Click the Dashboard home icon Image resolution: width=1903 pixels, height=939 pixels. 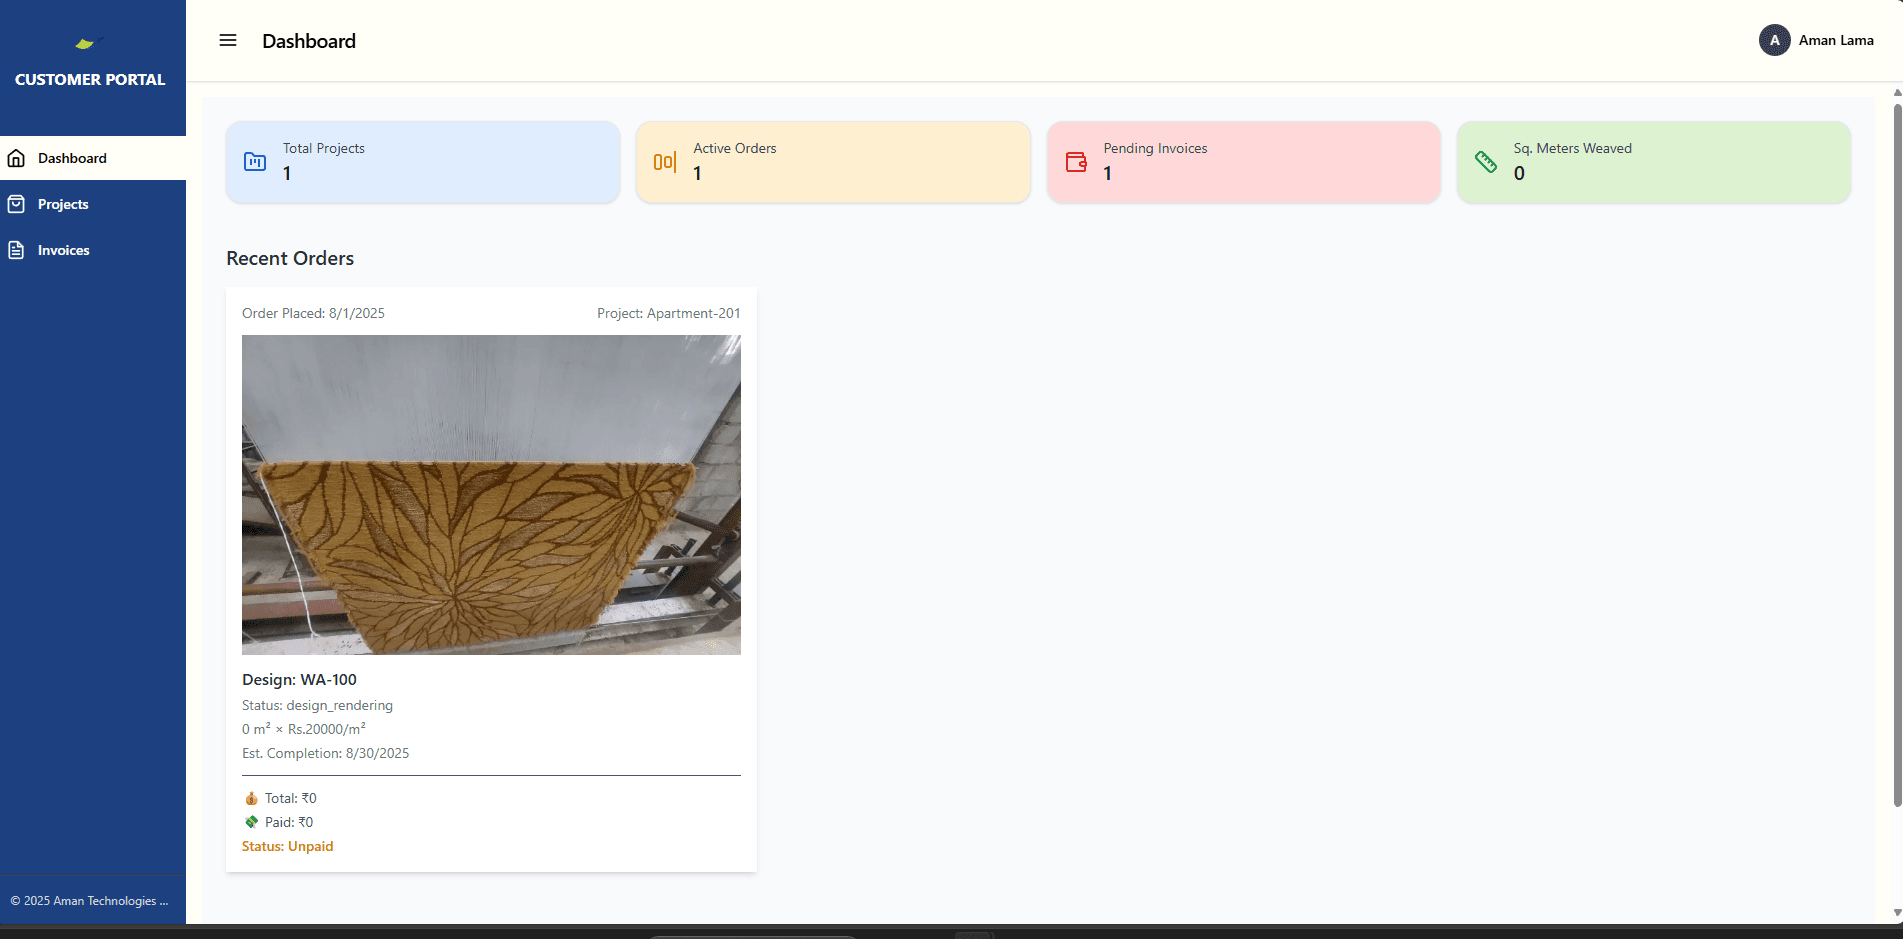tap(17, 158)
